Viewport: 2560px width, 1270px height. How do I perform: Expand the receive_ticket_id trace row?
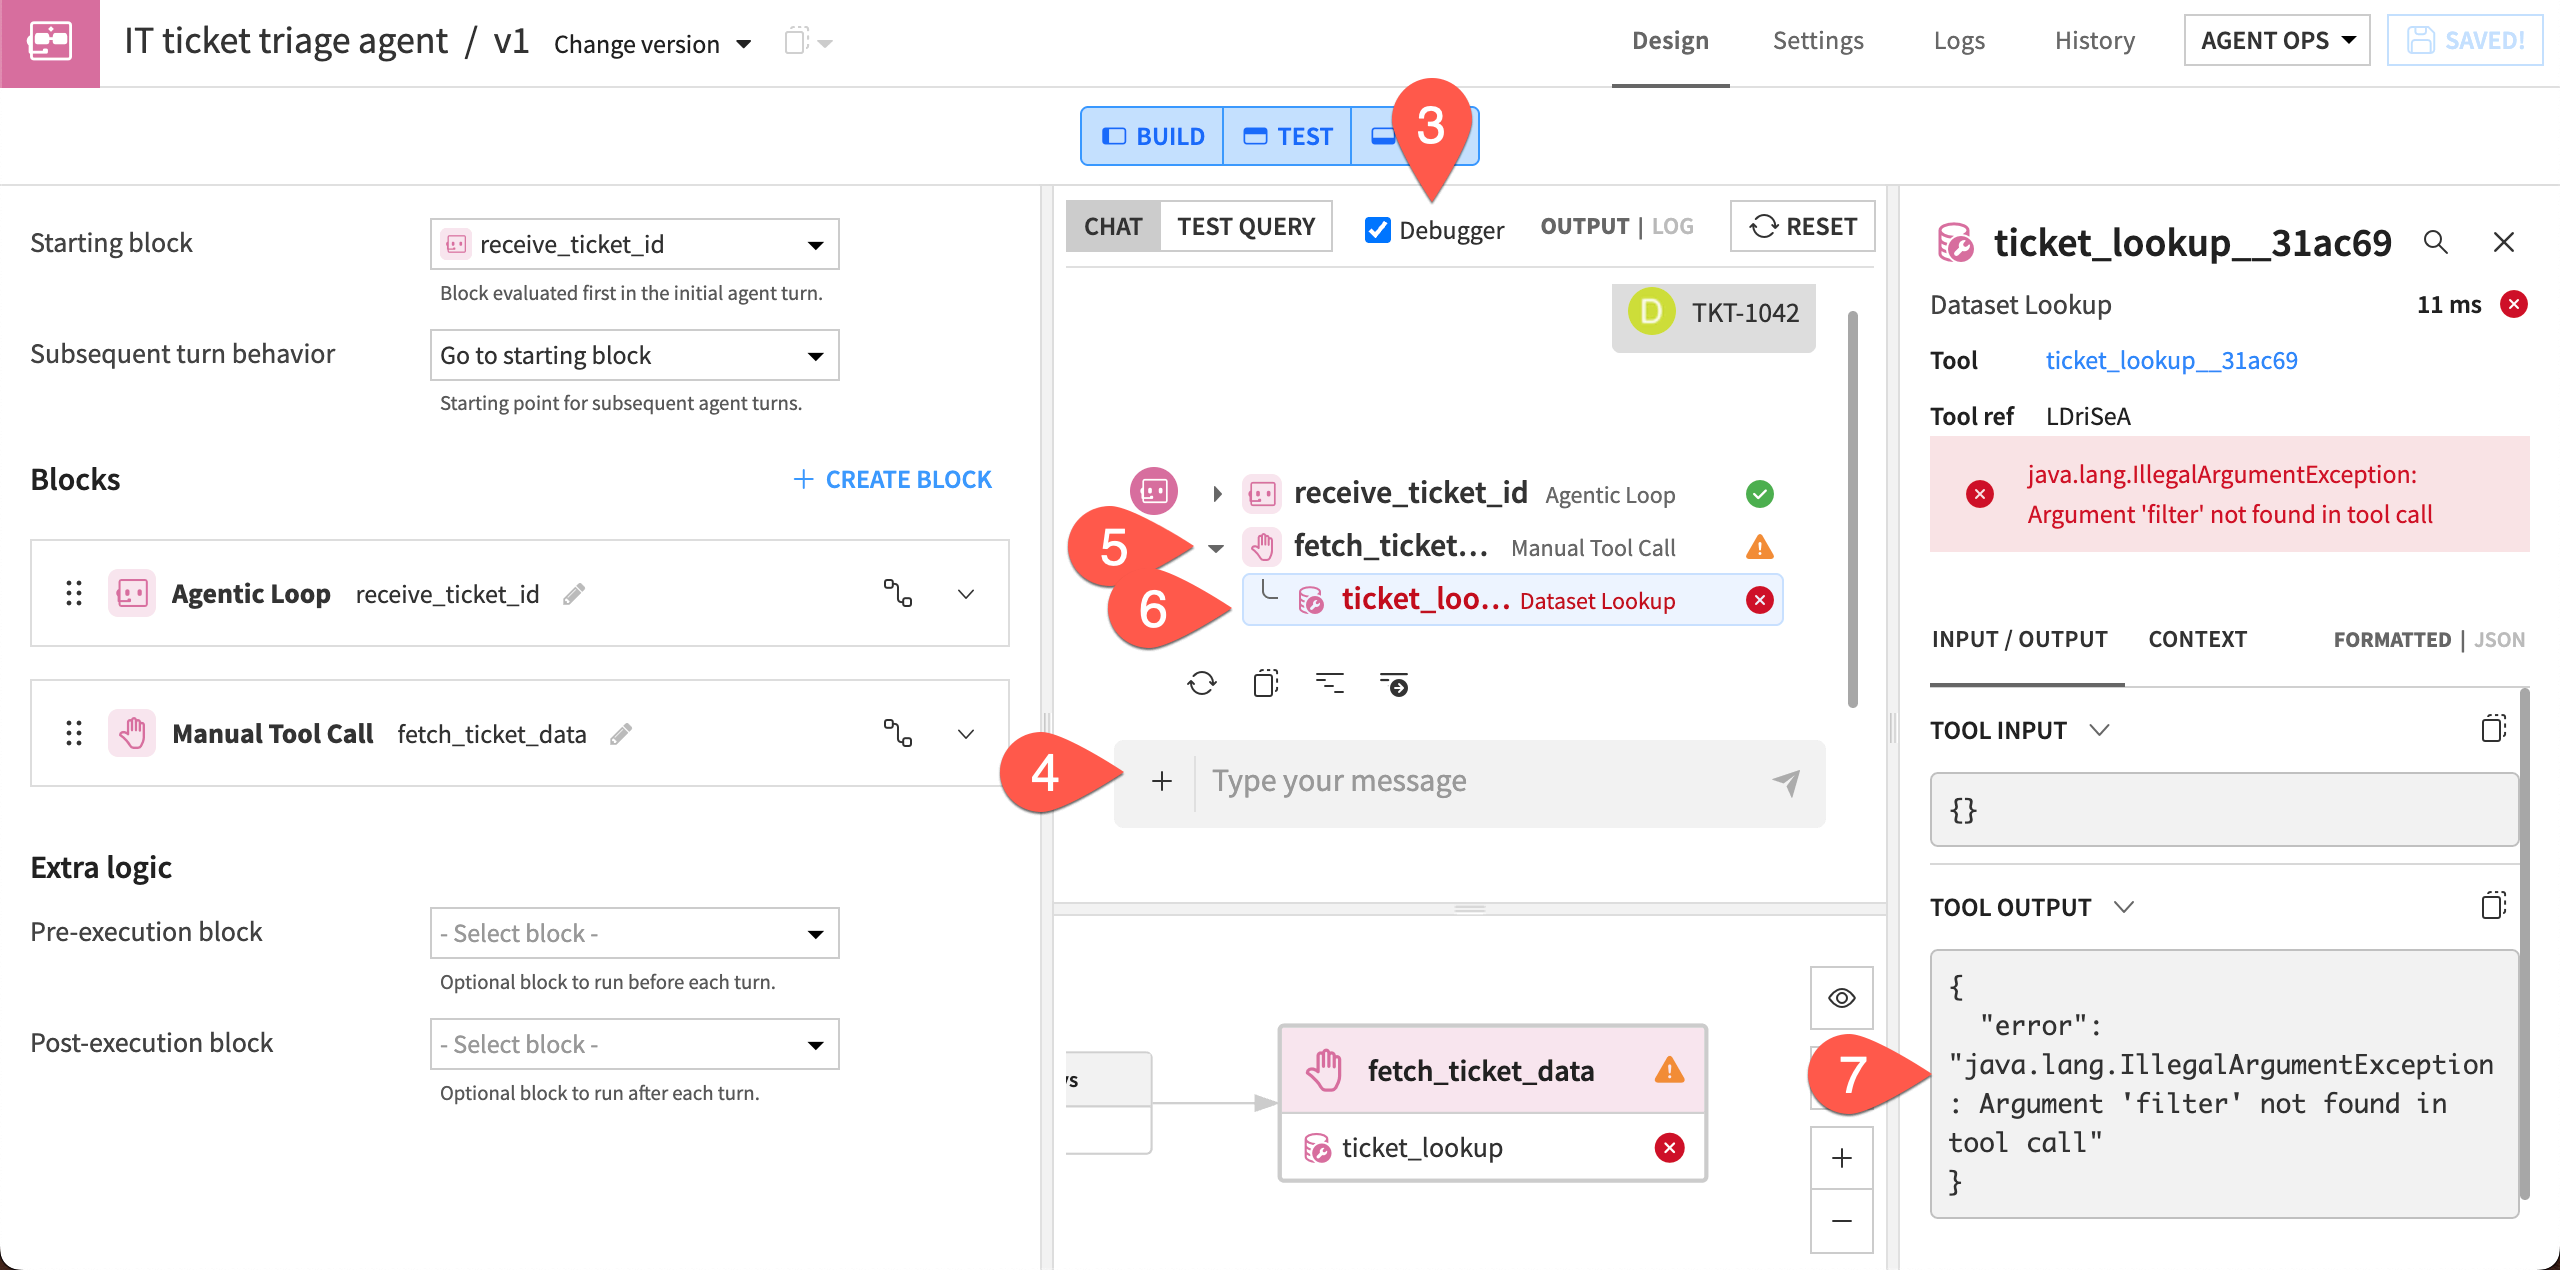[x=1217, y=494]
